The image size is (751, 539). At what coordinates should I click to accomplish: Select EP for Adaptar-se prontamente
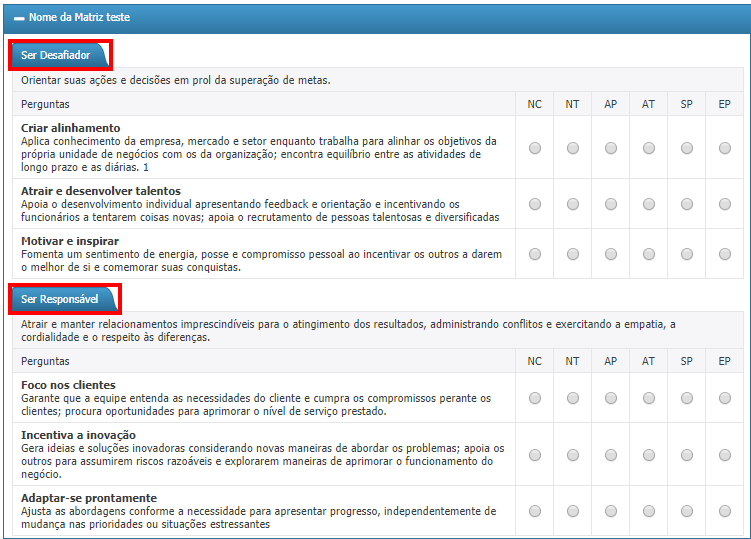(725, 511)
